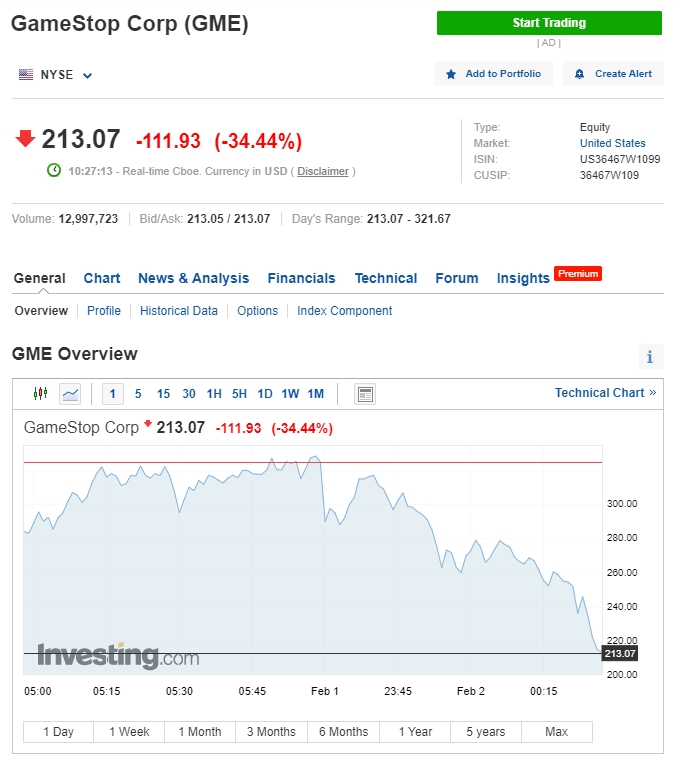Viewport: 673px width, 760px height.
Task: Select 1M chart interval
Action: click(x=316, y=394)
